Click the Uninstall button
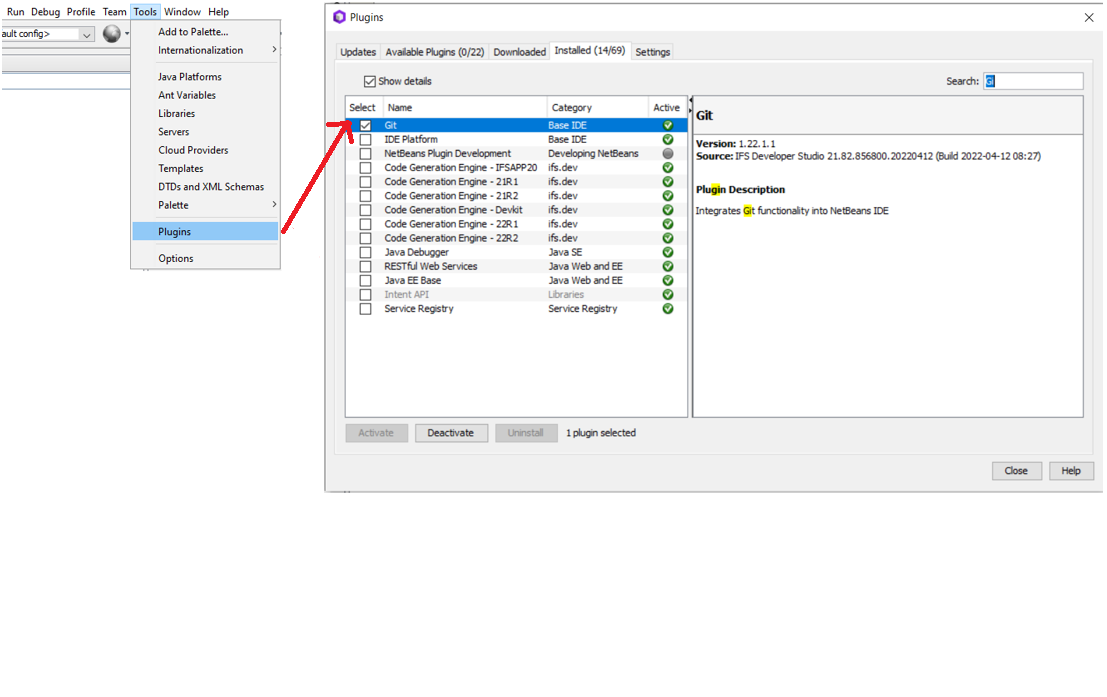1107x697 pixels. 526,433
